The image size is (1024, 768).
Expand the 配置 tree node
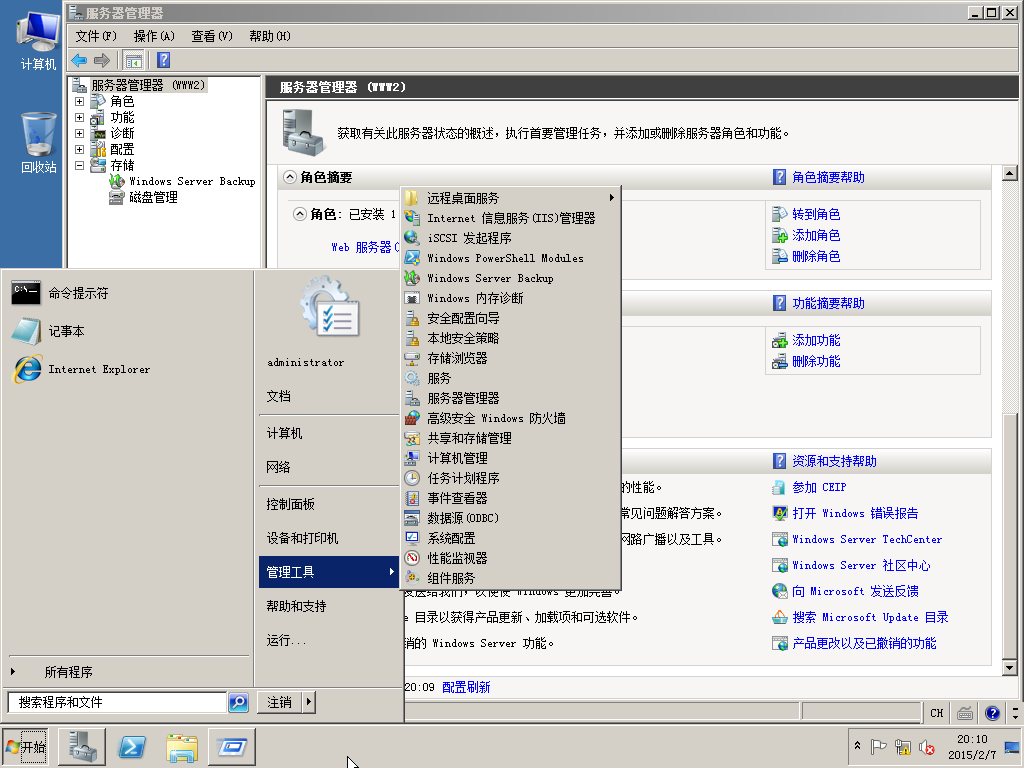[x=79, y=150]
